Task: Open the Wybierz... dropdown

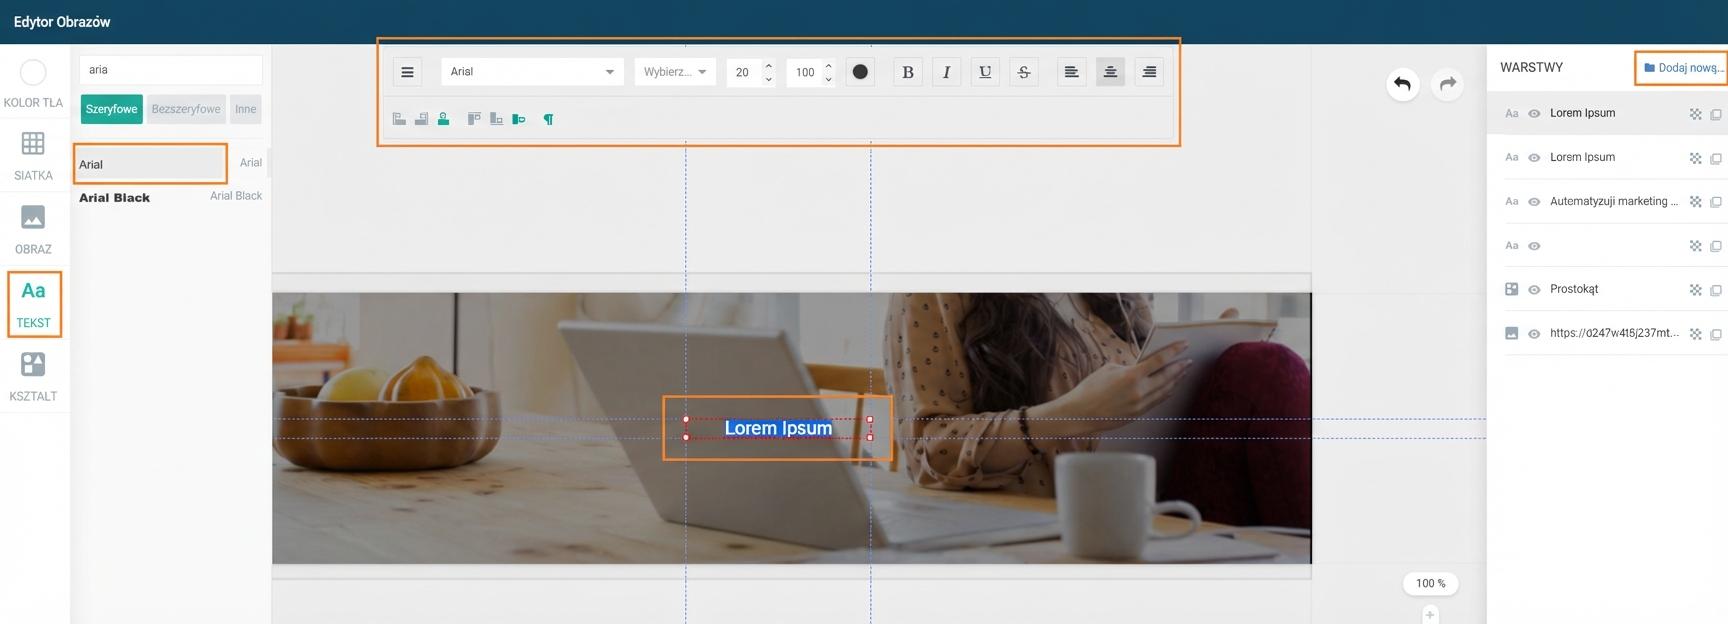Action: point(675,72)
